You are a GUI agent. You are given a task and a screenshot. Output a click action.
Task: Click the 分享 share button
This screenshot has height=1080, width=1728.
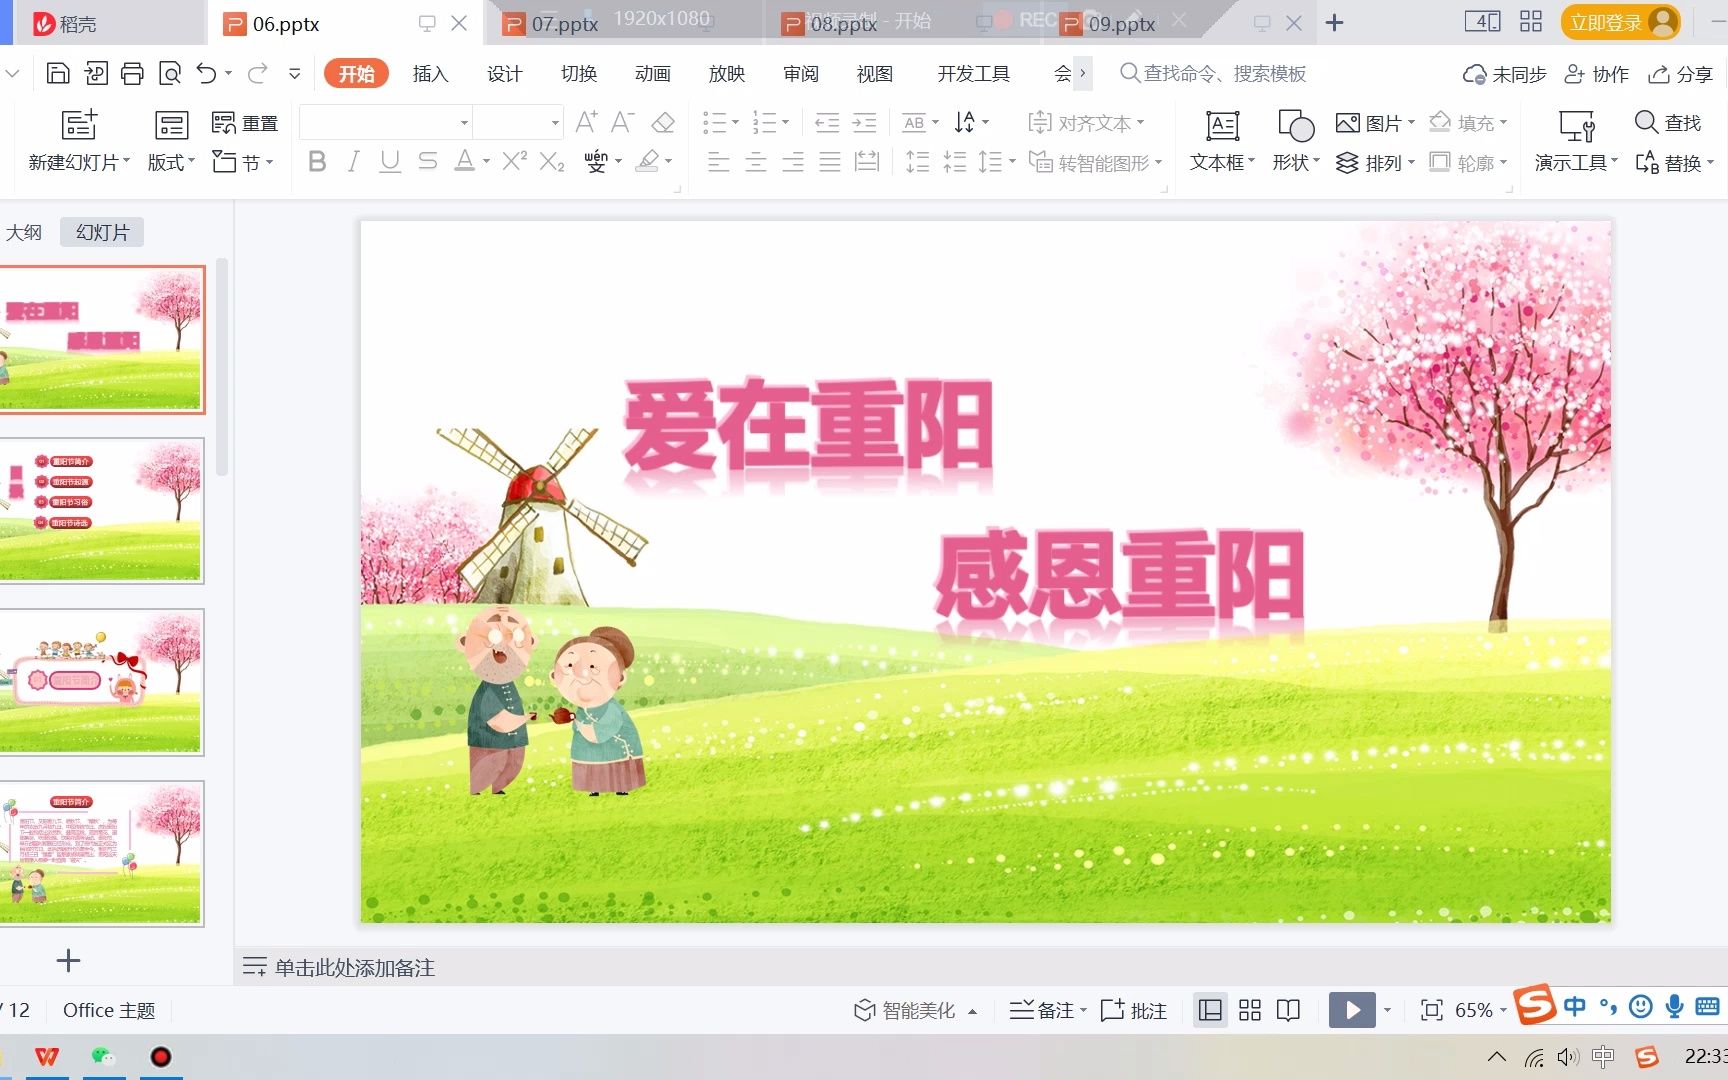[1681, 74]
